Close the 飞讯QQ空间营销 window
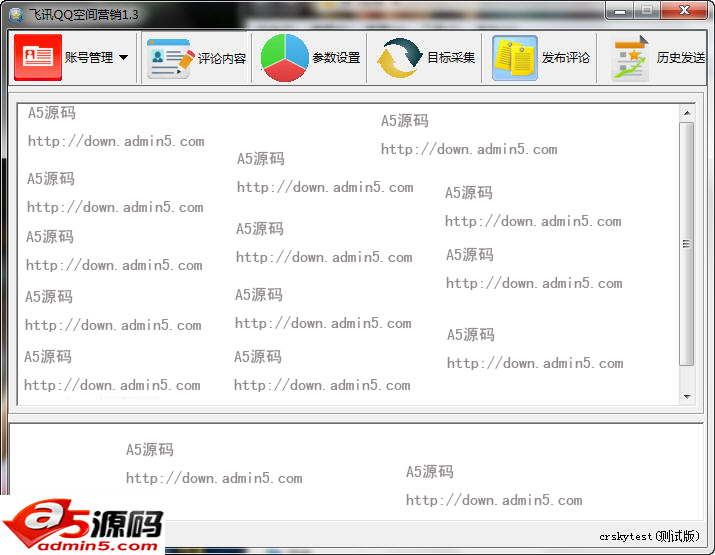The height and width of the screenshot is (555, 715). coord(684,11)
